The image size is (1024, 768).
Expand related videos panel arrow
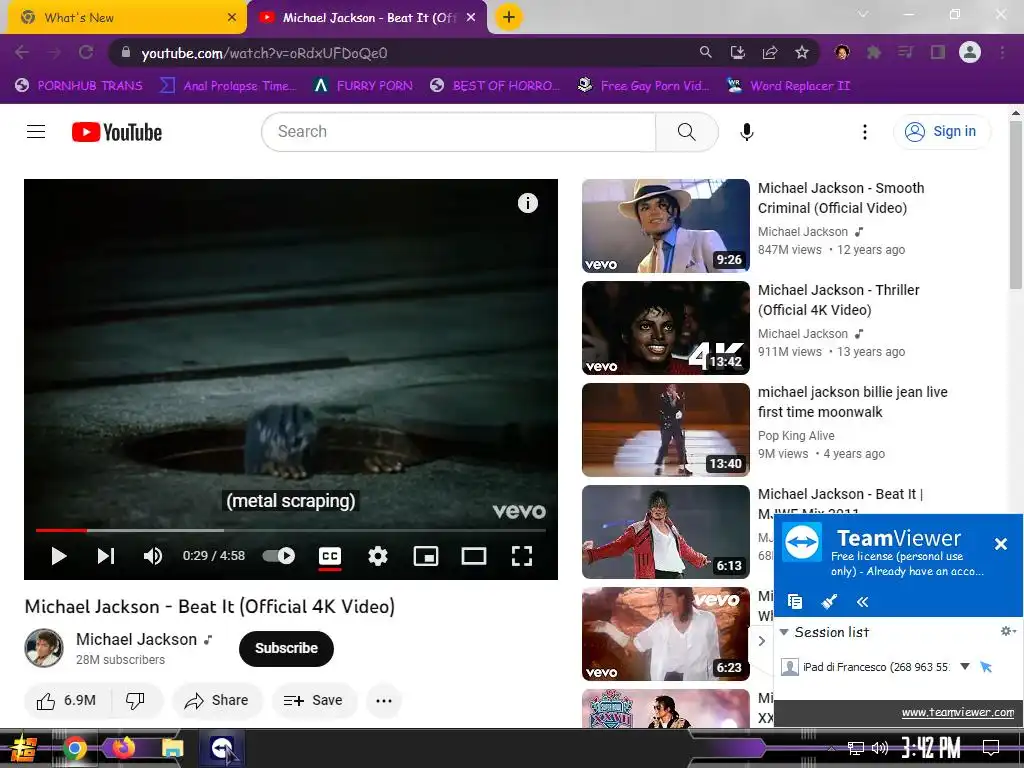[761, 641]
